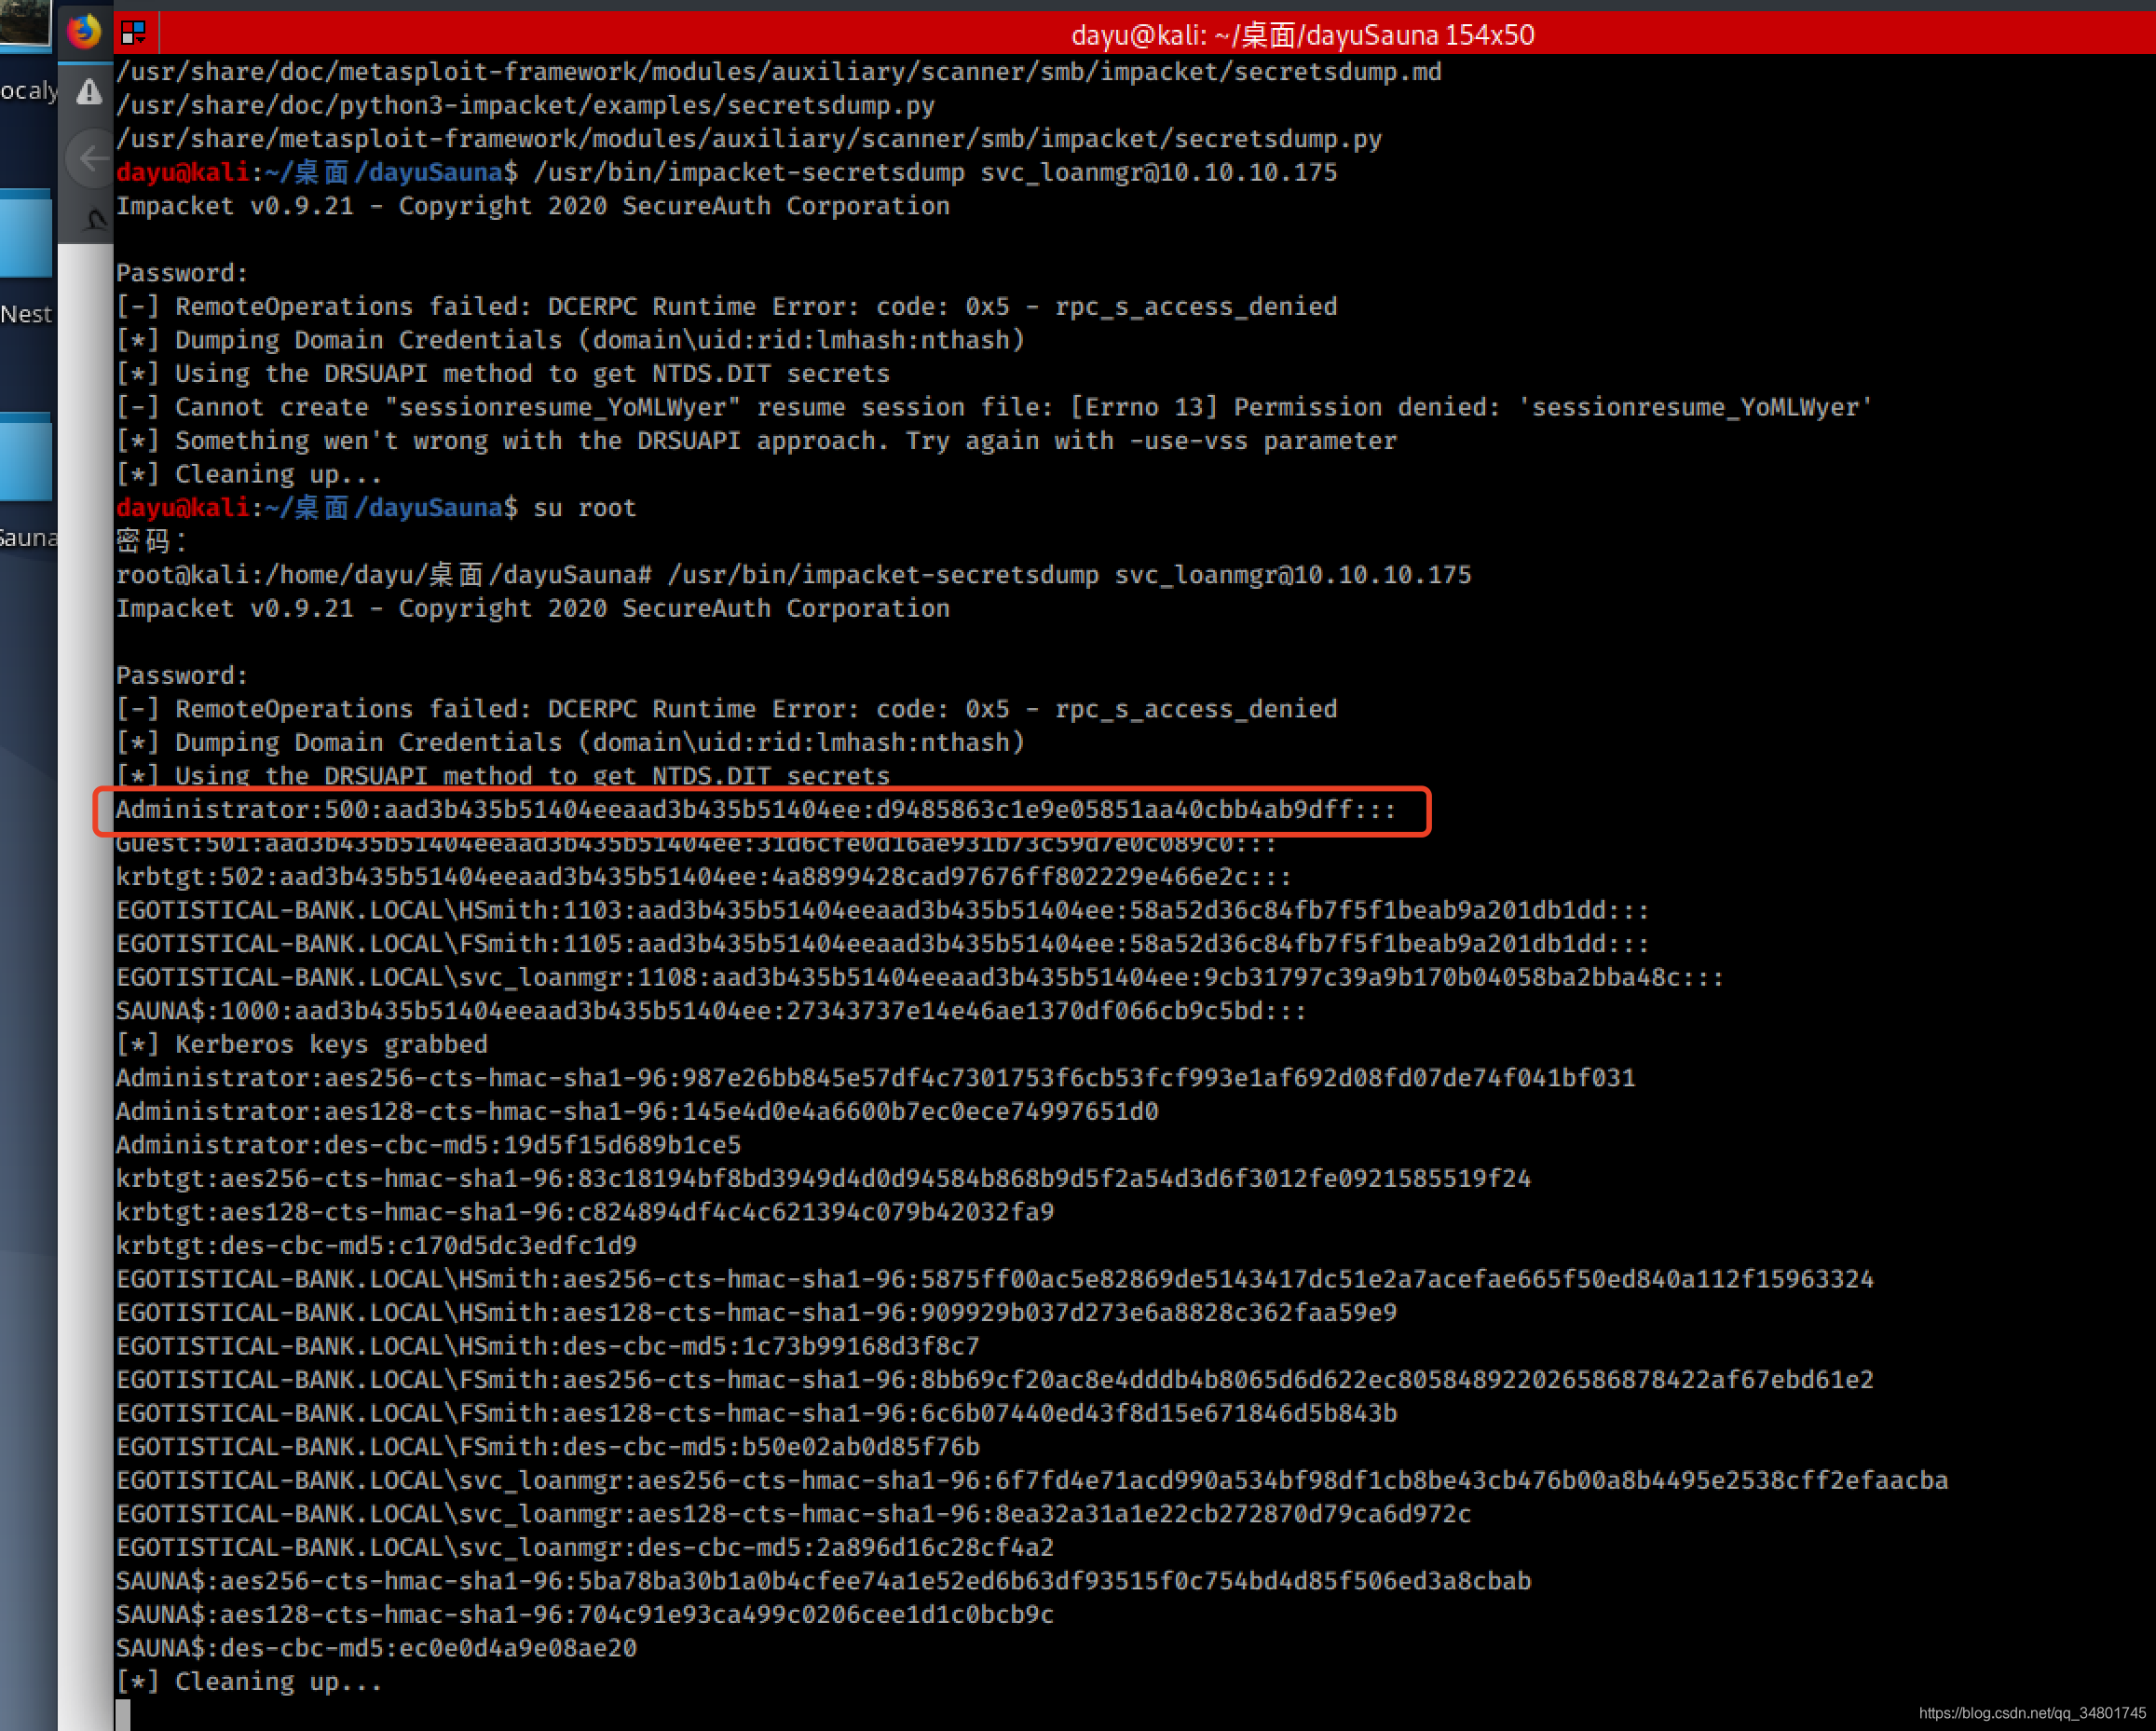Click the Administrator aes128-cts-hmac-sha1-96 key line
Screen dimensions: 2156x1731
(637, 1112)
